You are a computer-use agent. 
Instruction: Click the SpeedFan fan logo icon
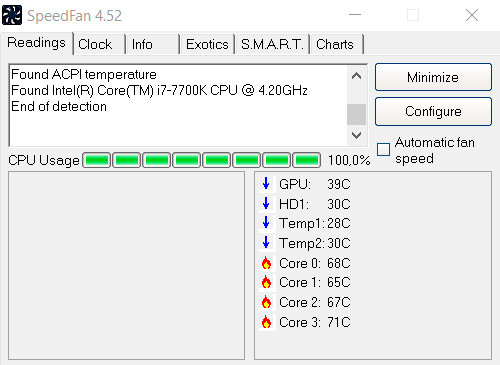[x=12, y=15]
